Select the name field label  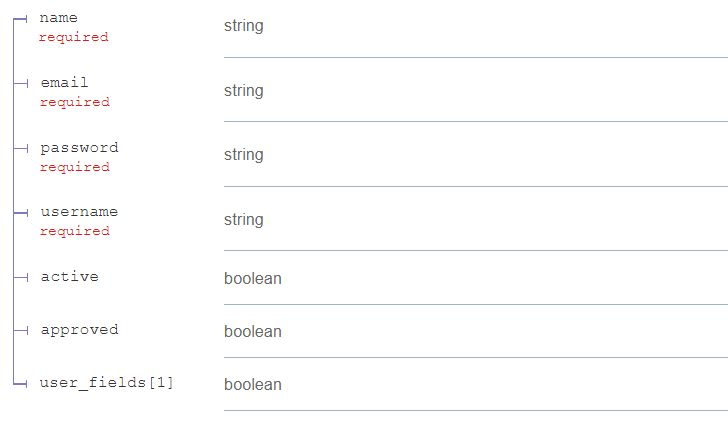click(x=58, y=18)
